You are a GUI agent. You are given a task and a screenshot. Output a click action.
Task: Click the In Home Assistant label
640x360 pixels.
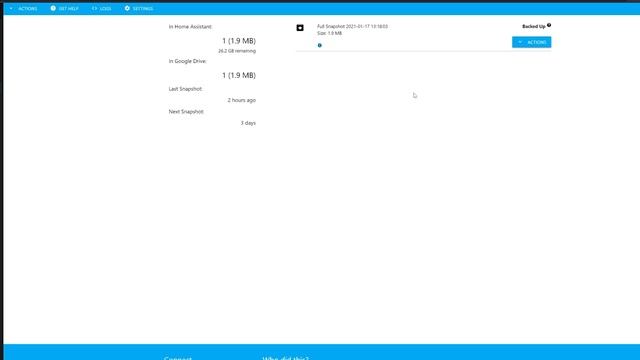click(190, 27)
